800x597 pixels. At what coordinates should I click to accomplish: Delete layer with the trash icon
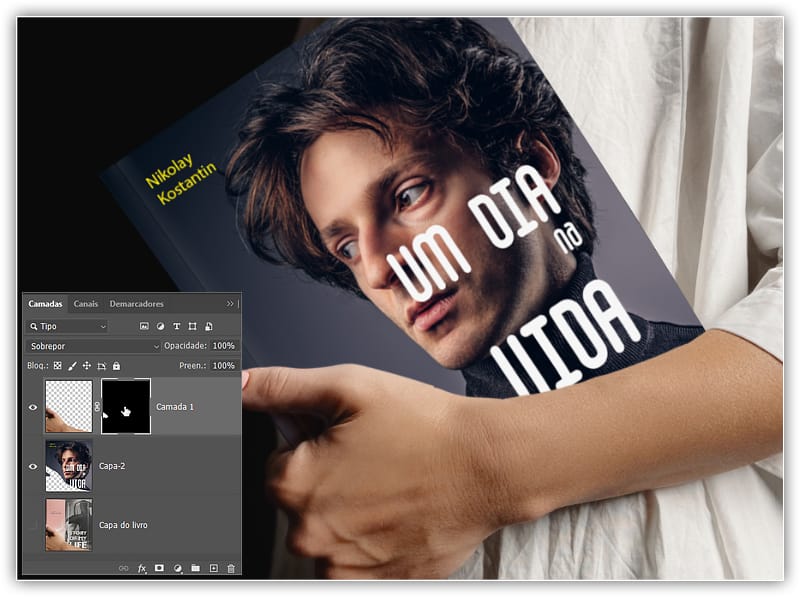coord(231,568)
